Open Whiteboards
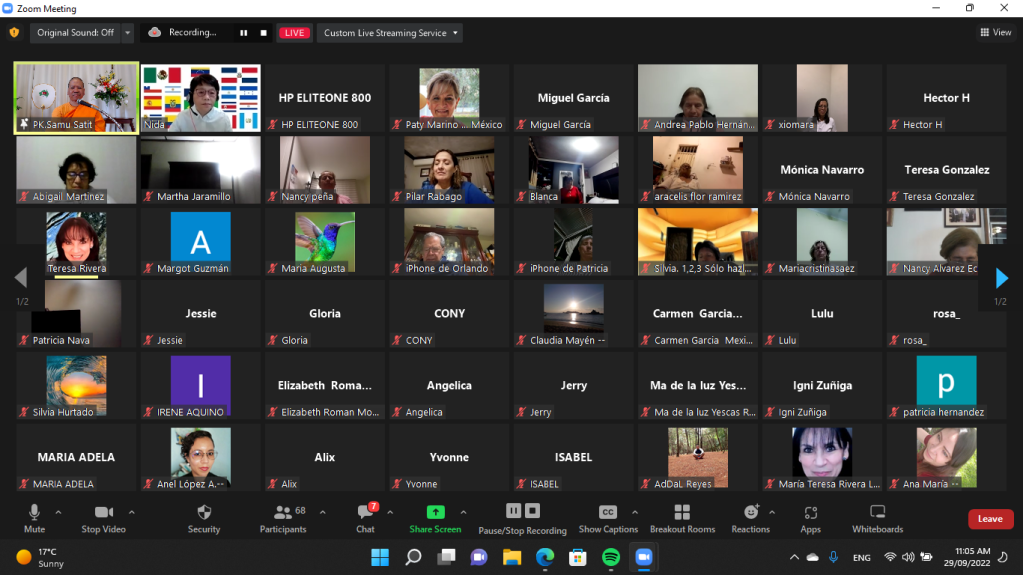The image size is (1023, 575). (x=877, y=517)
